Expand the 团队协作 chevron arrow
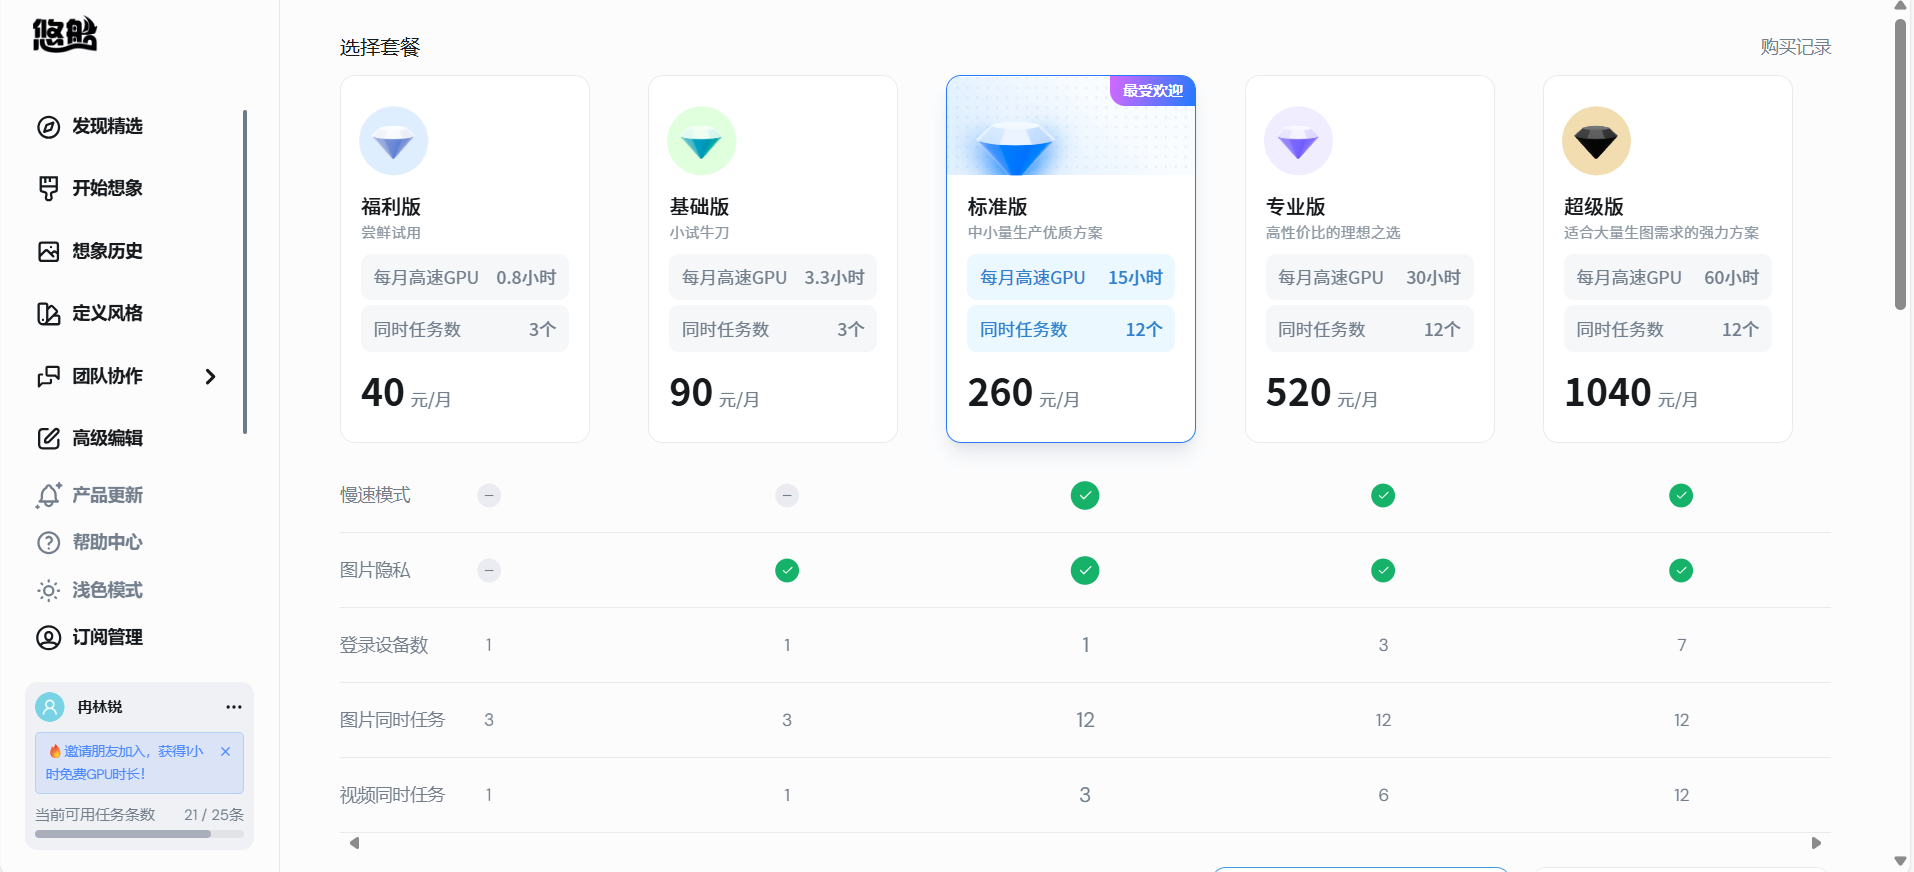The image size is (1914, 872). point(210,377)
